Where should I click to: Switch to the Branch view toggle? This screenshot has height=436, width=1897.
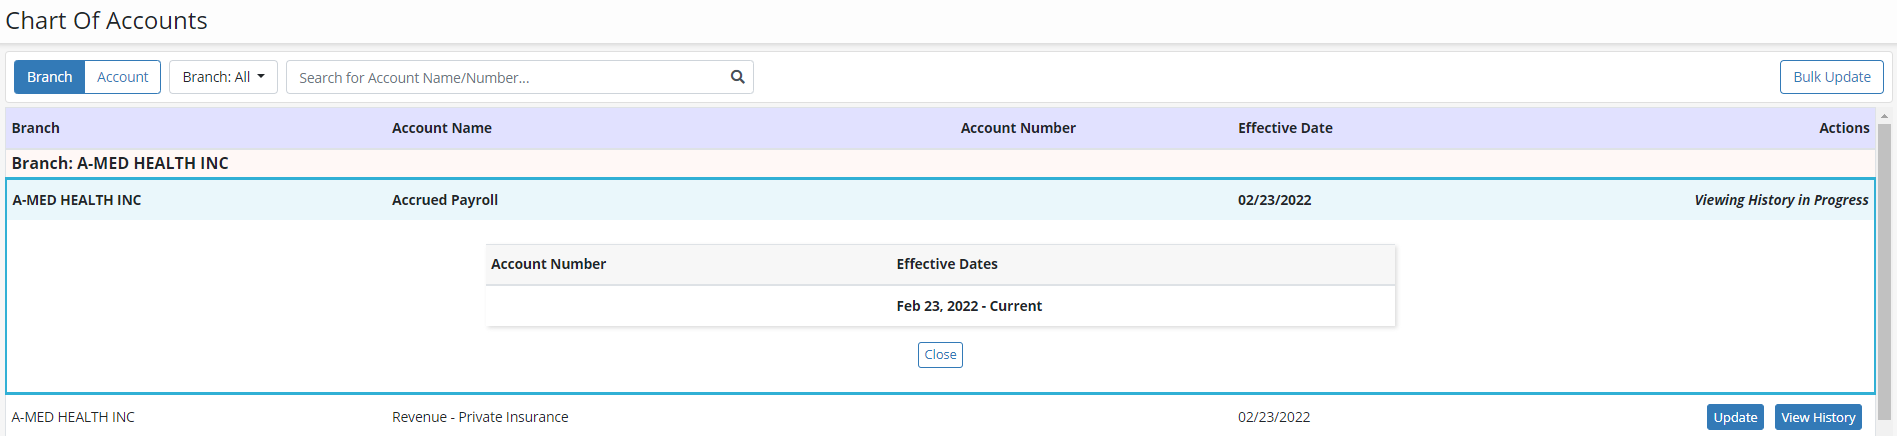tap(49, 77)
